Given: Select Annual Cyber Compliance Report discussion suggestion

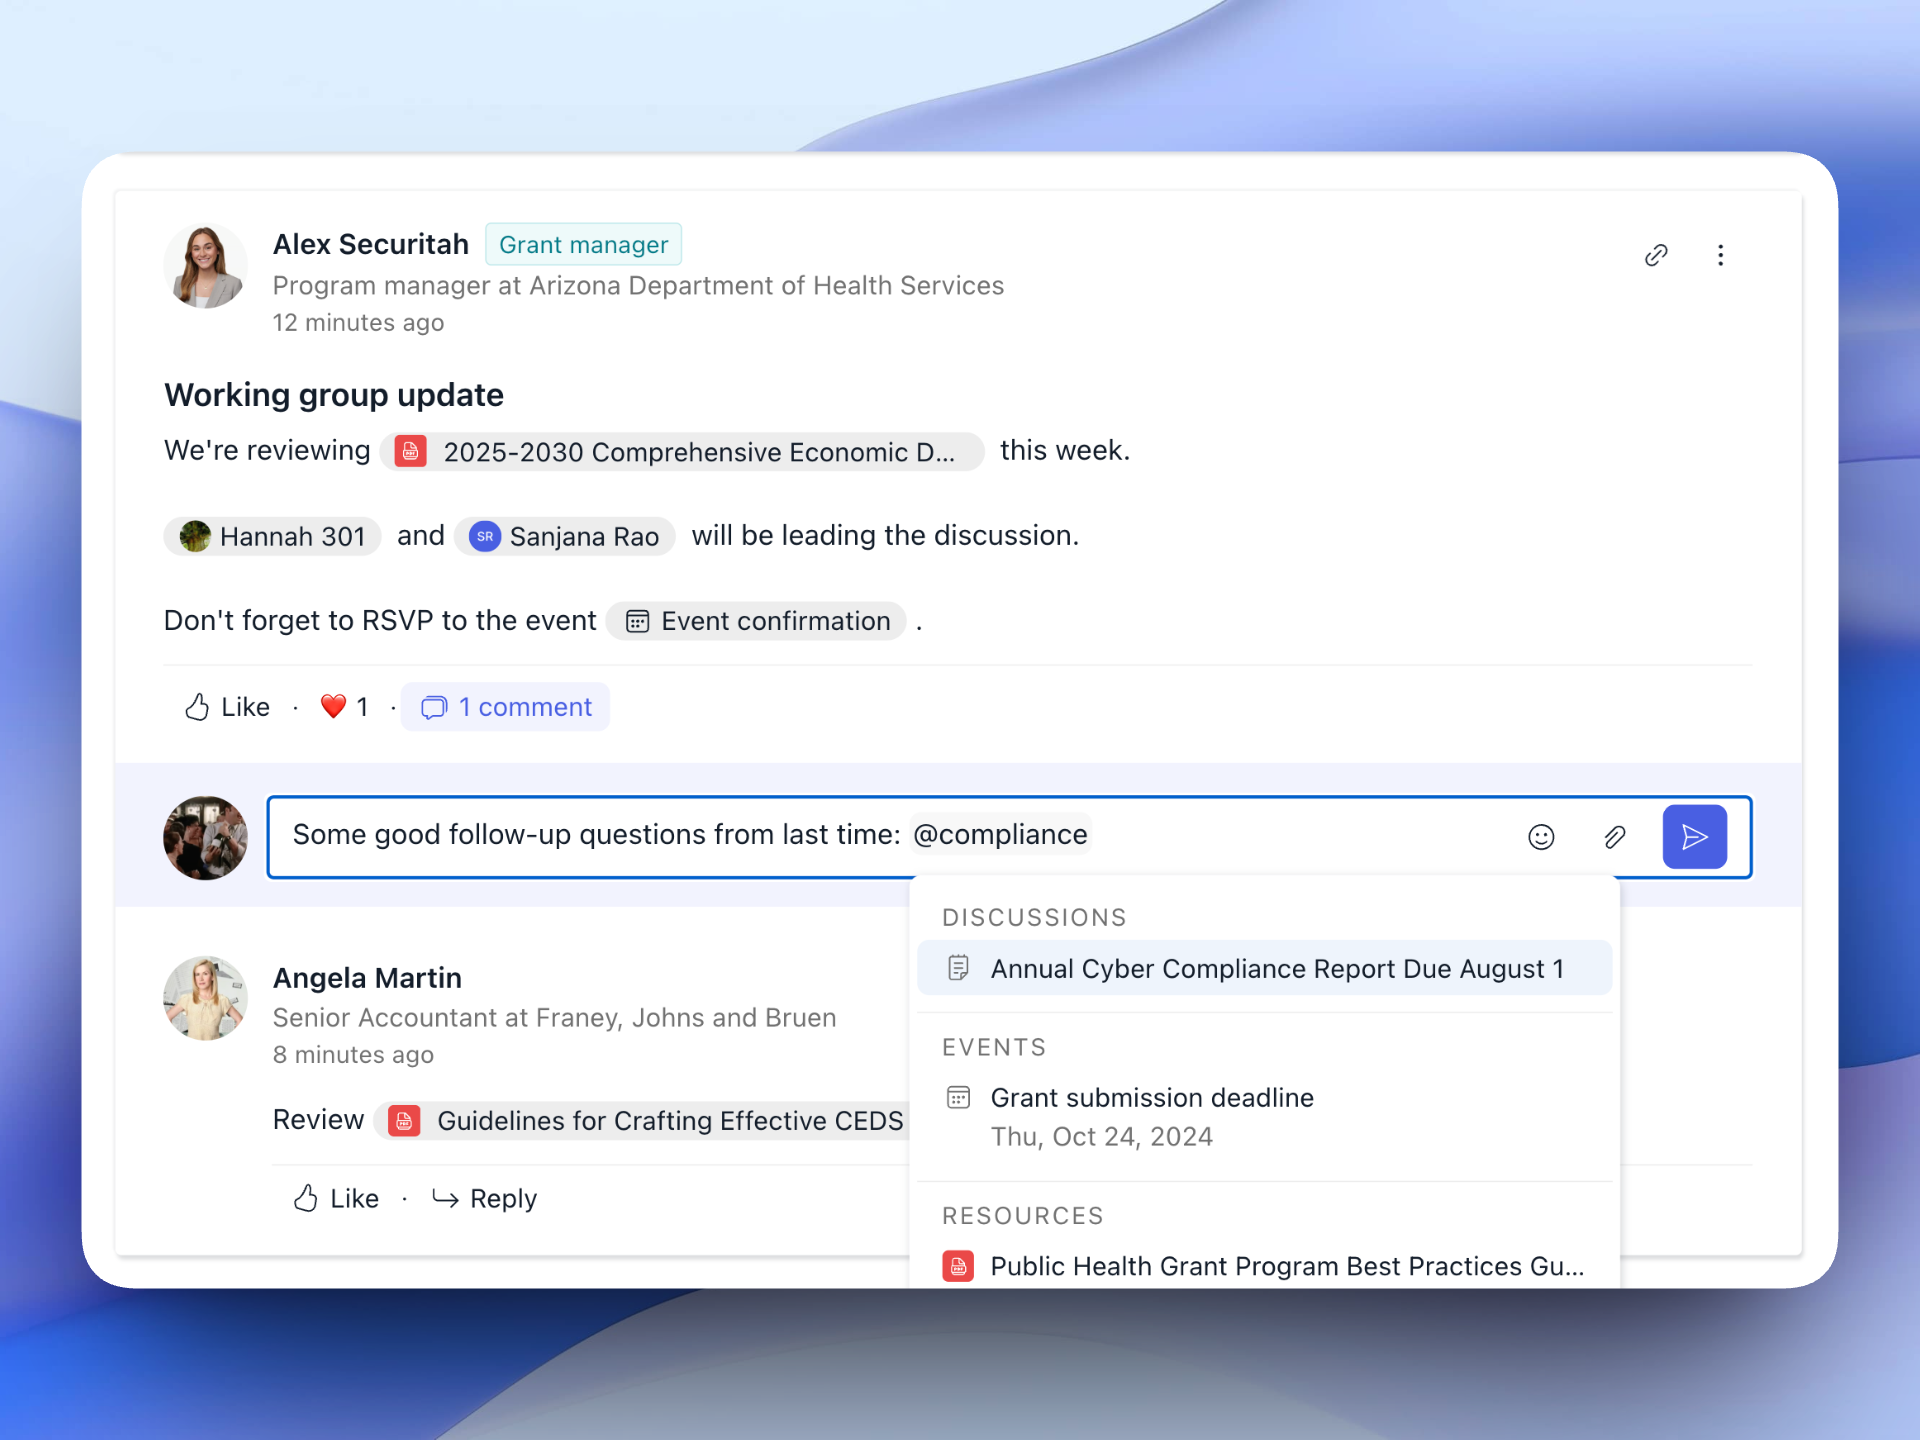Looking at the screenshot, I should tap(1264, 968).
